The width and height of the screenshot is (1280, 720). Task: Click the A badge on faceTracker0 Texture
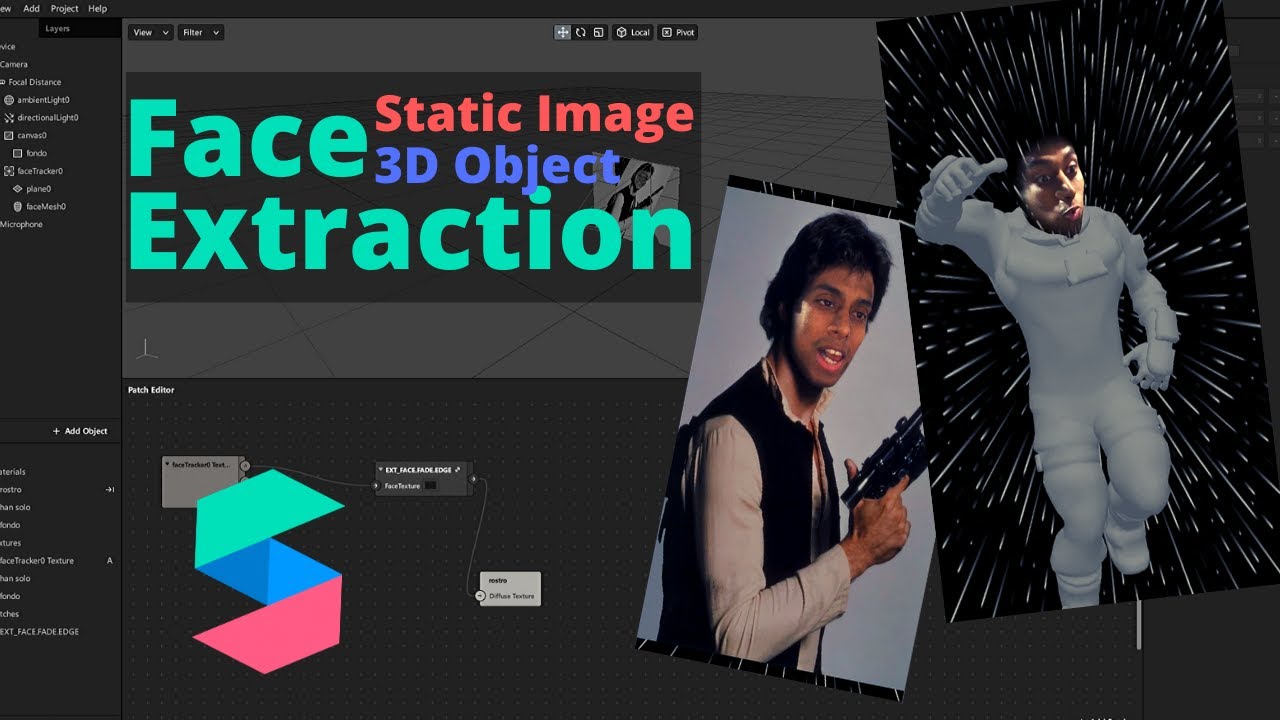click(110, 561)
